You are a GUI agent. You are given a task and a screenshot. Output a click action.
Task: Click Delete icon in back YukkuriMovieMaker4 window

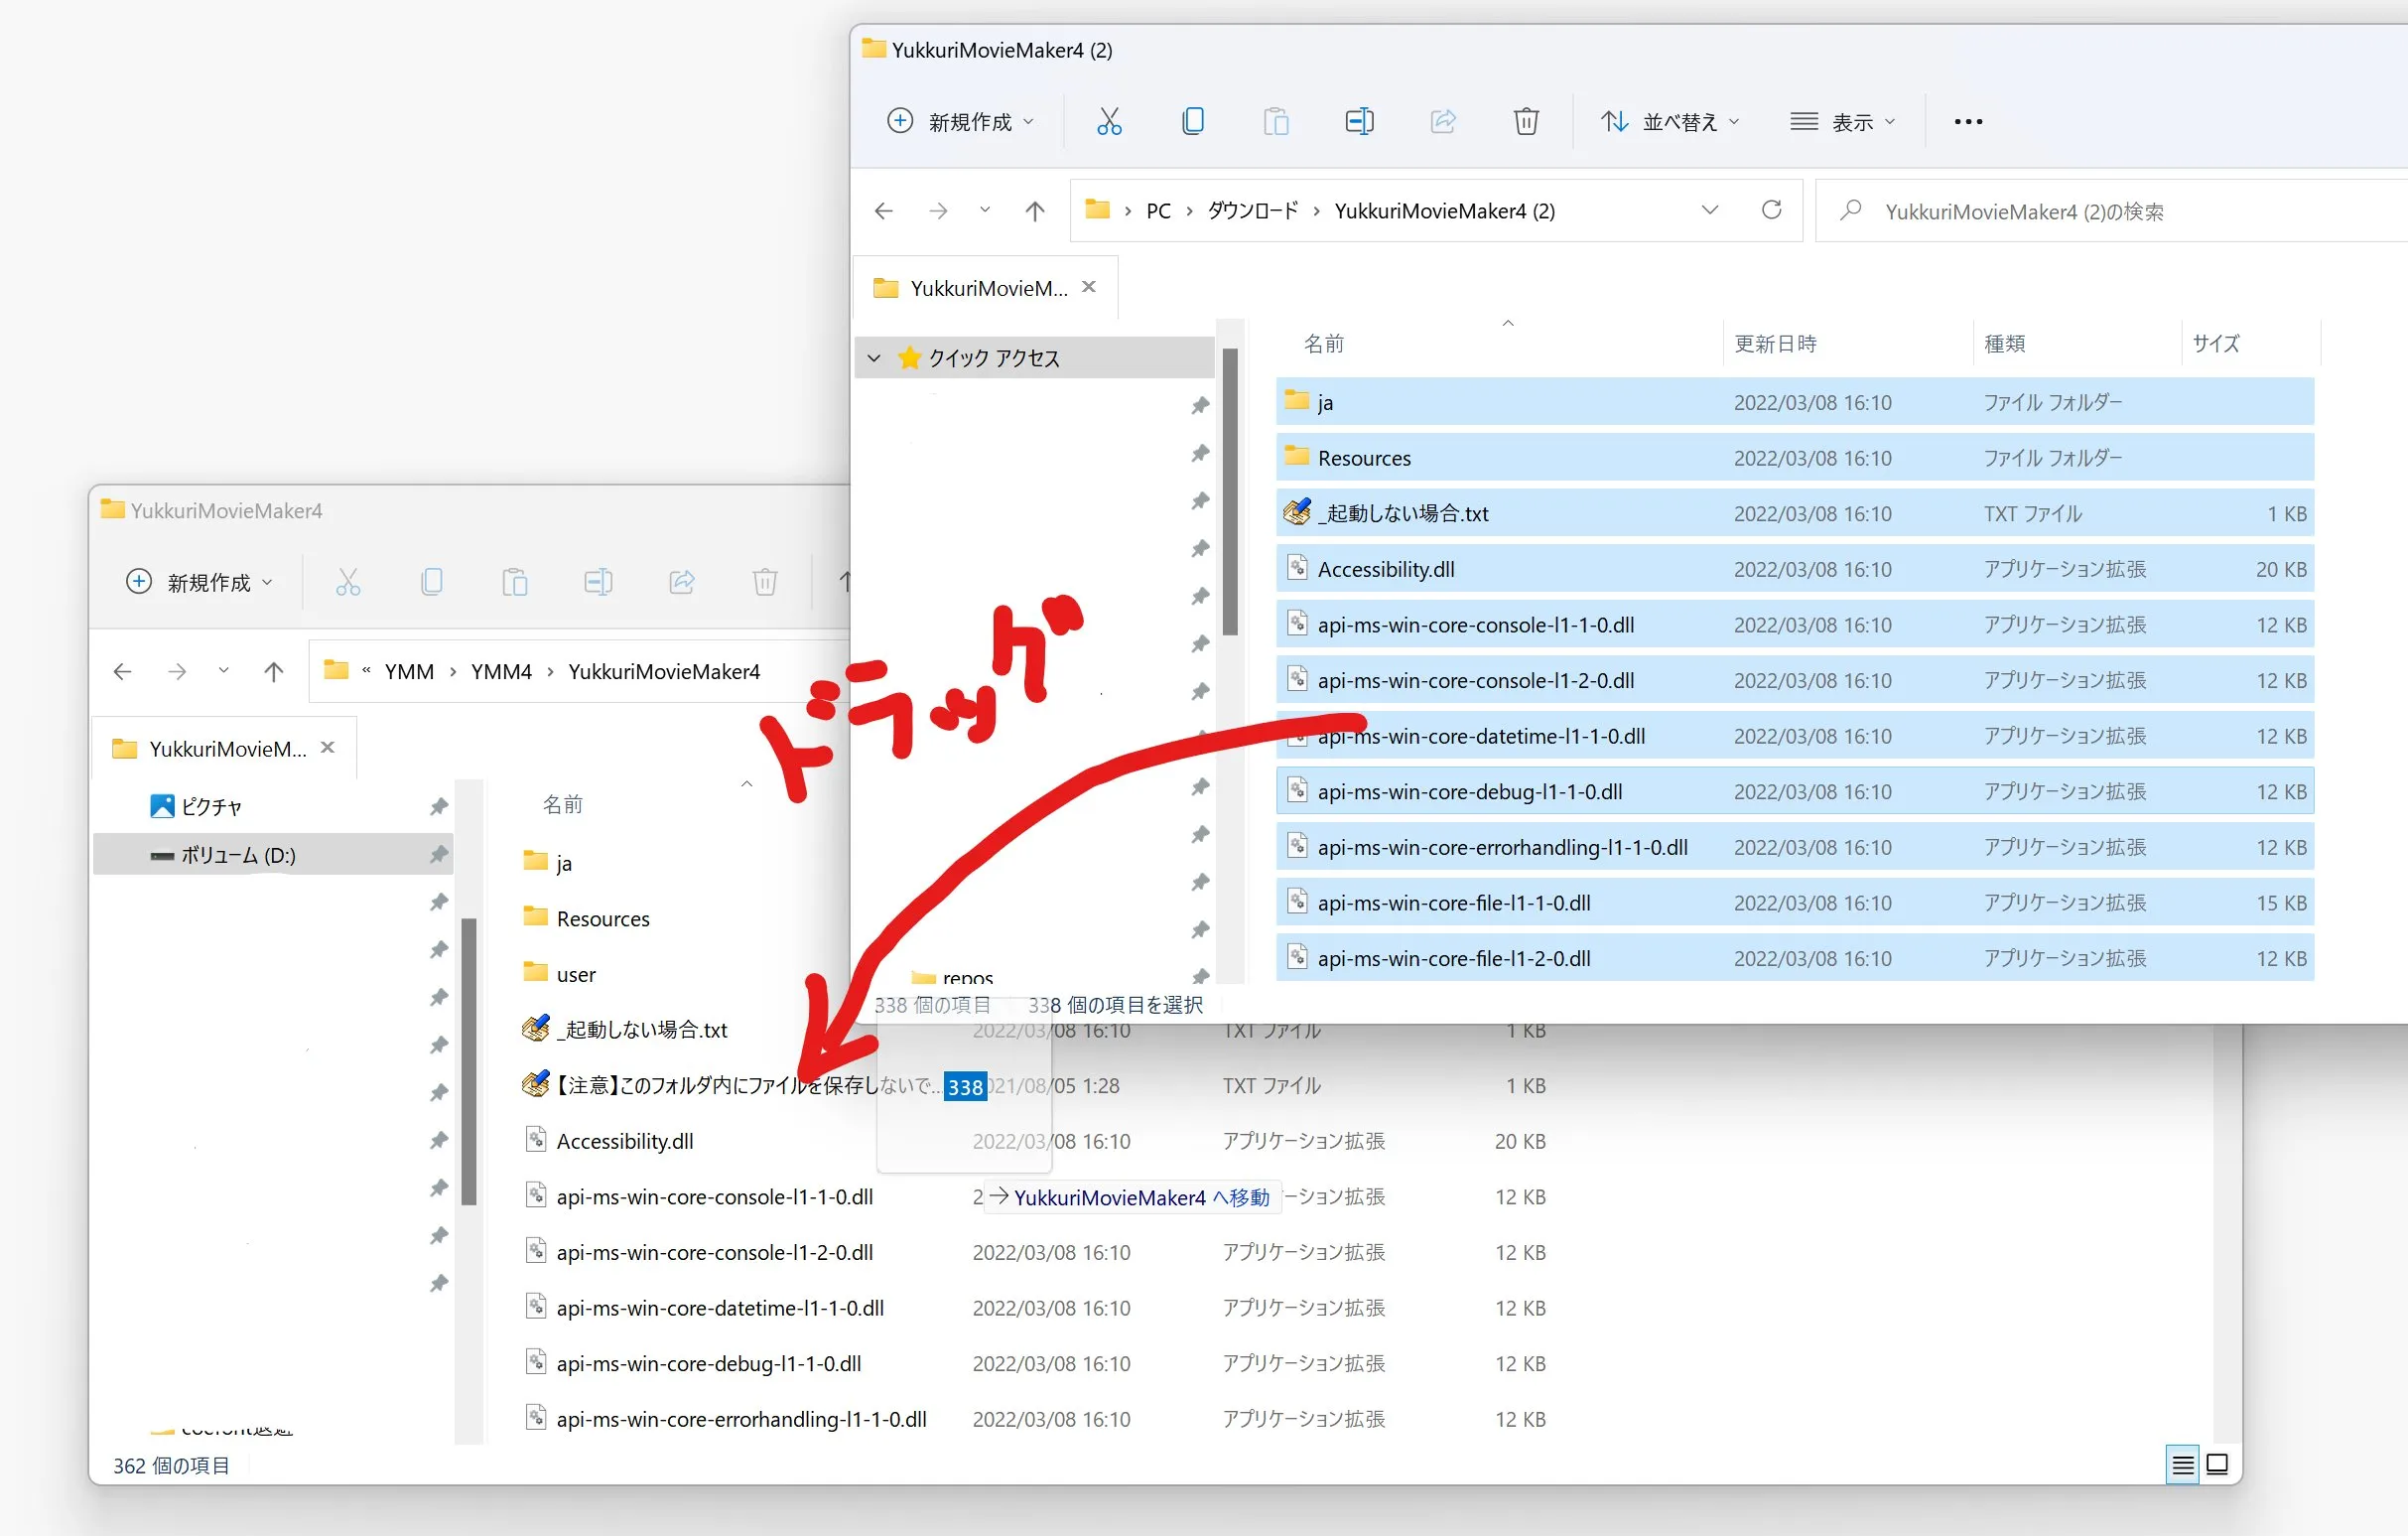pyautogui.click(x=765, y=582)
